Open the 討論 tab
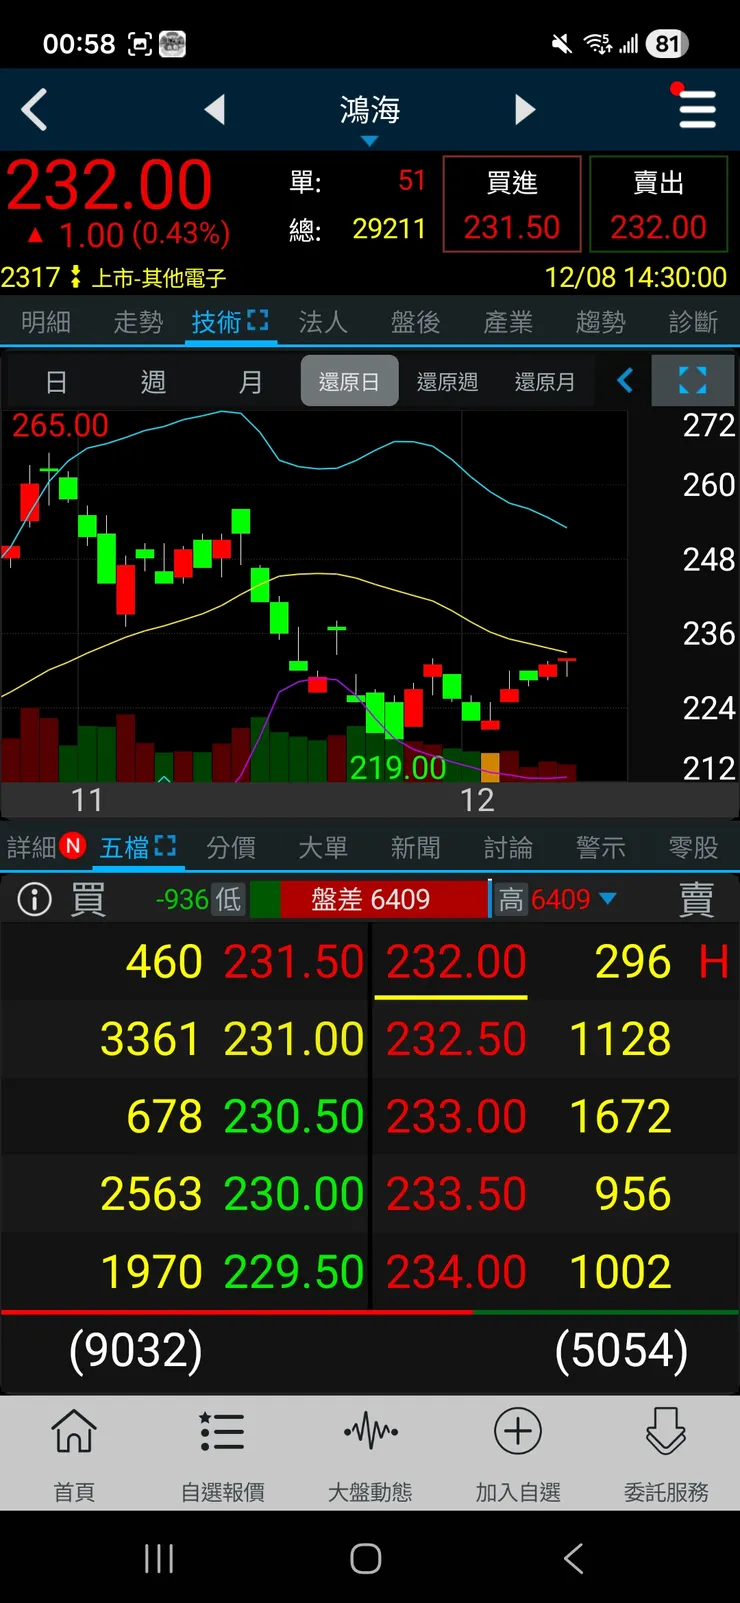This screenshot has width=740, height=1603. tap(508, 848)
